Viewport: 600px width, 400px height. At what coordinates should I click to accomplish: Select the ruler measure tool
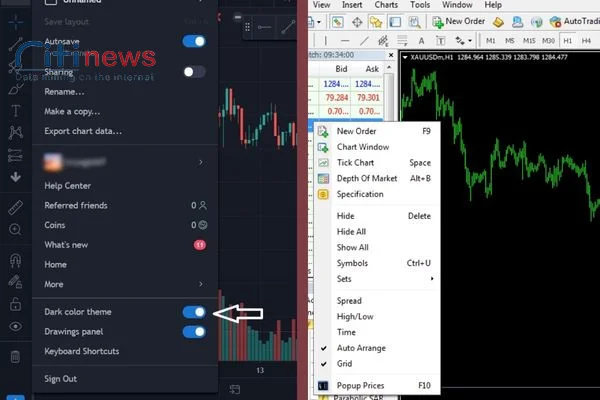[15, 207]
